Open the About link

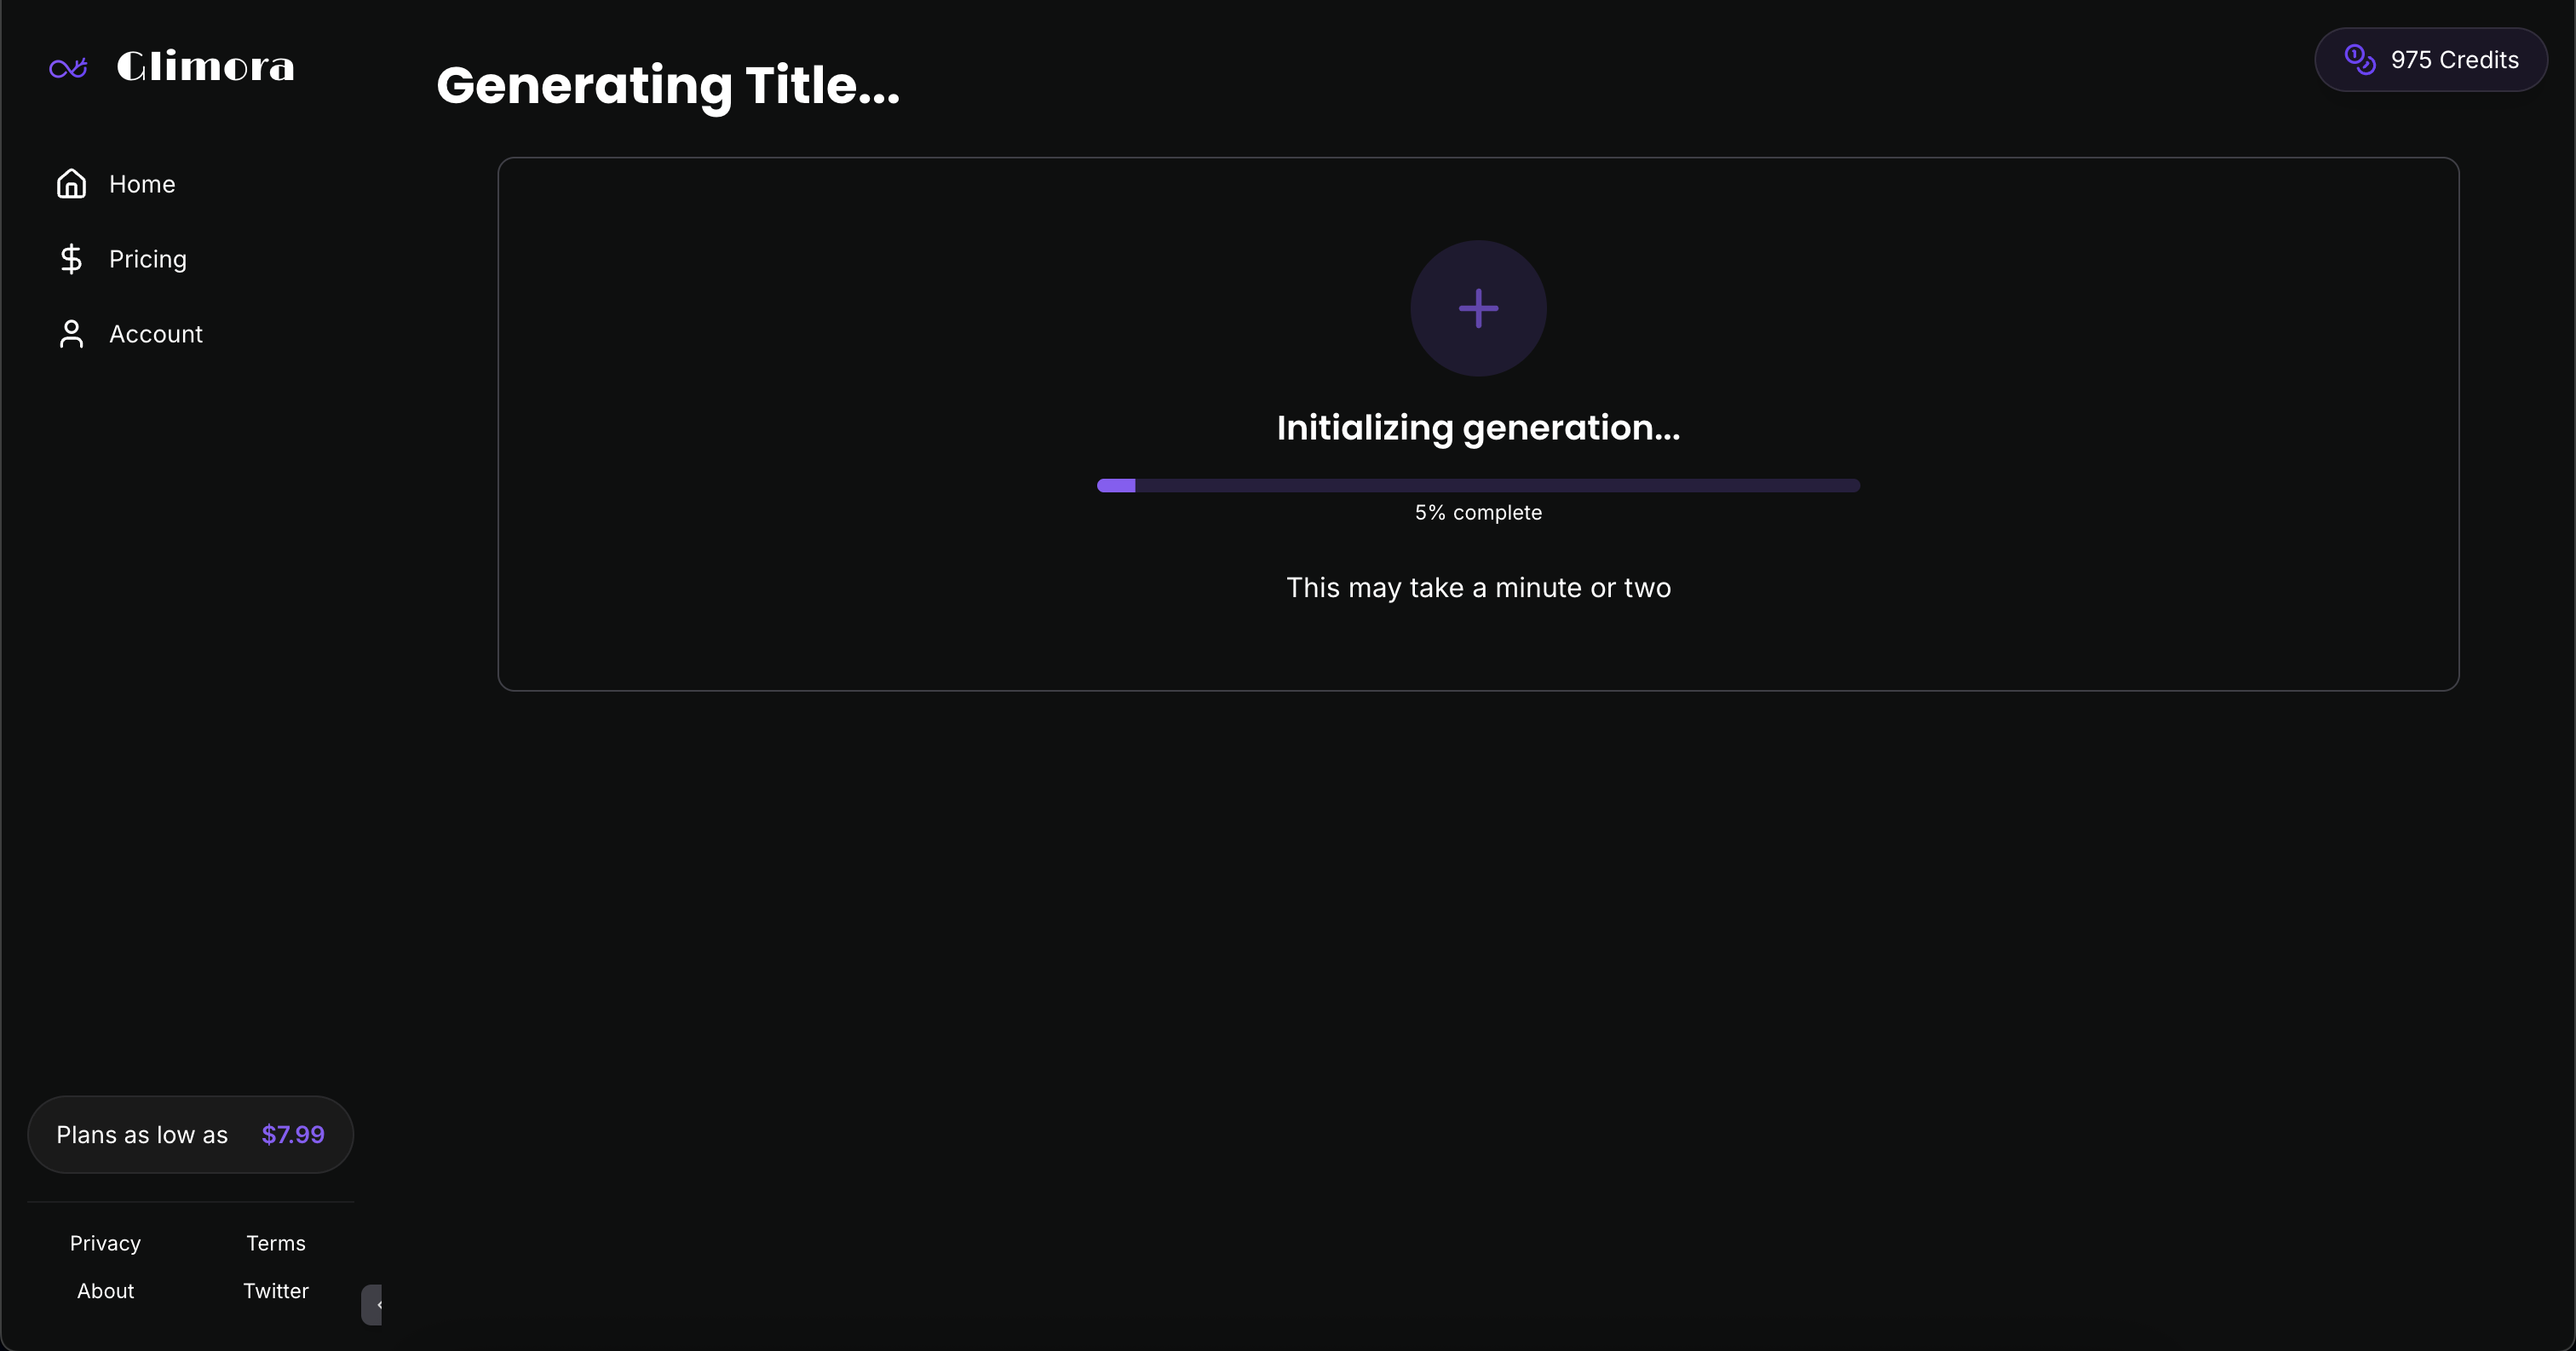105,1291
